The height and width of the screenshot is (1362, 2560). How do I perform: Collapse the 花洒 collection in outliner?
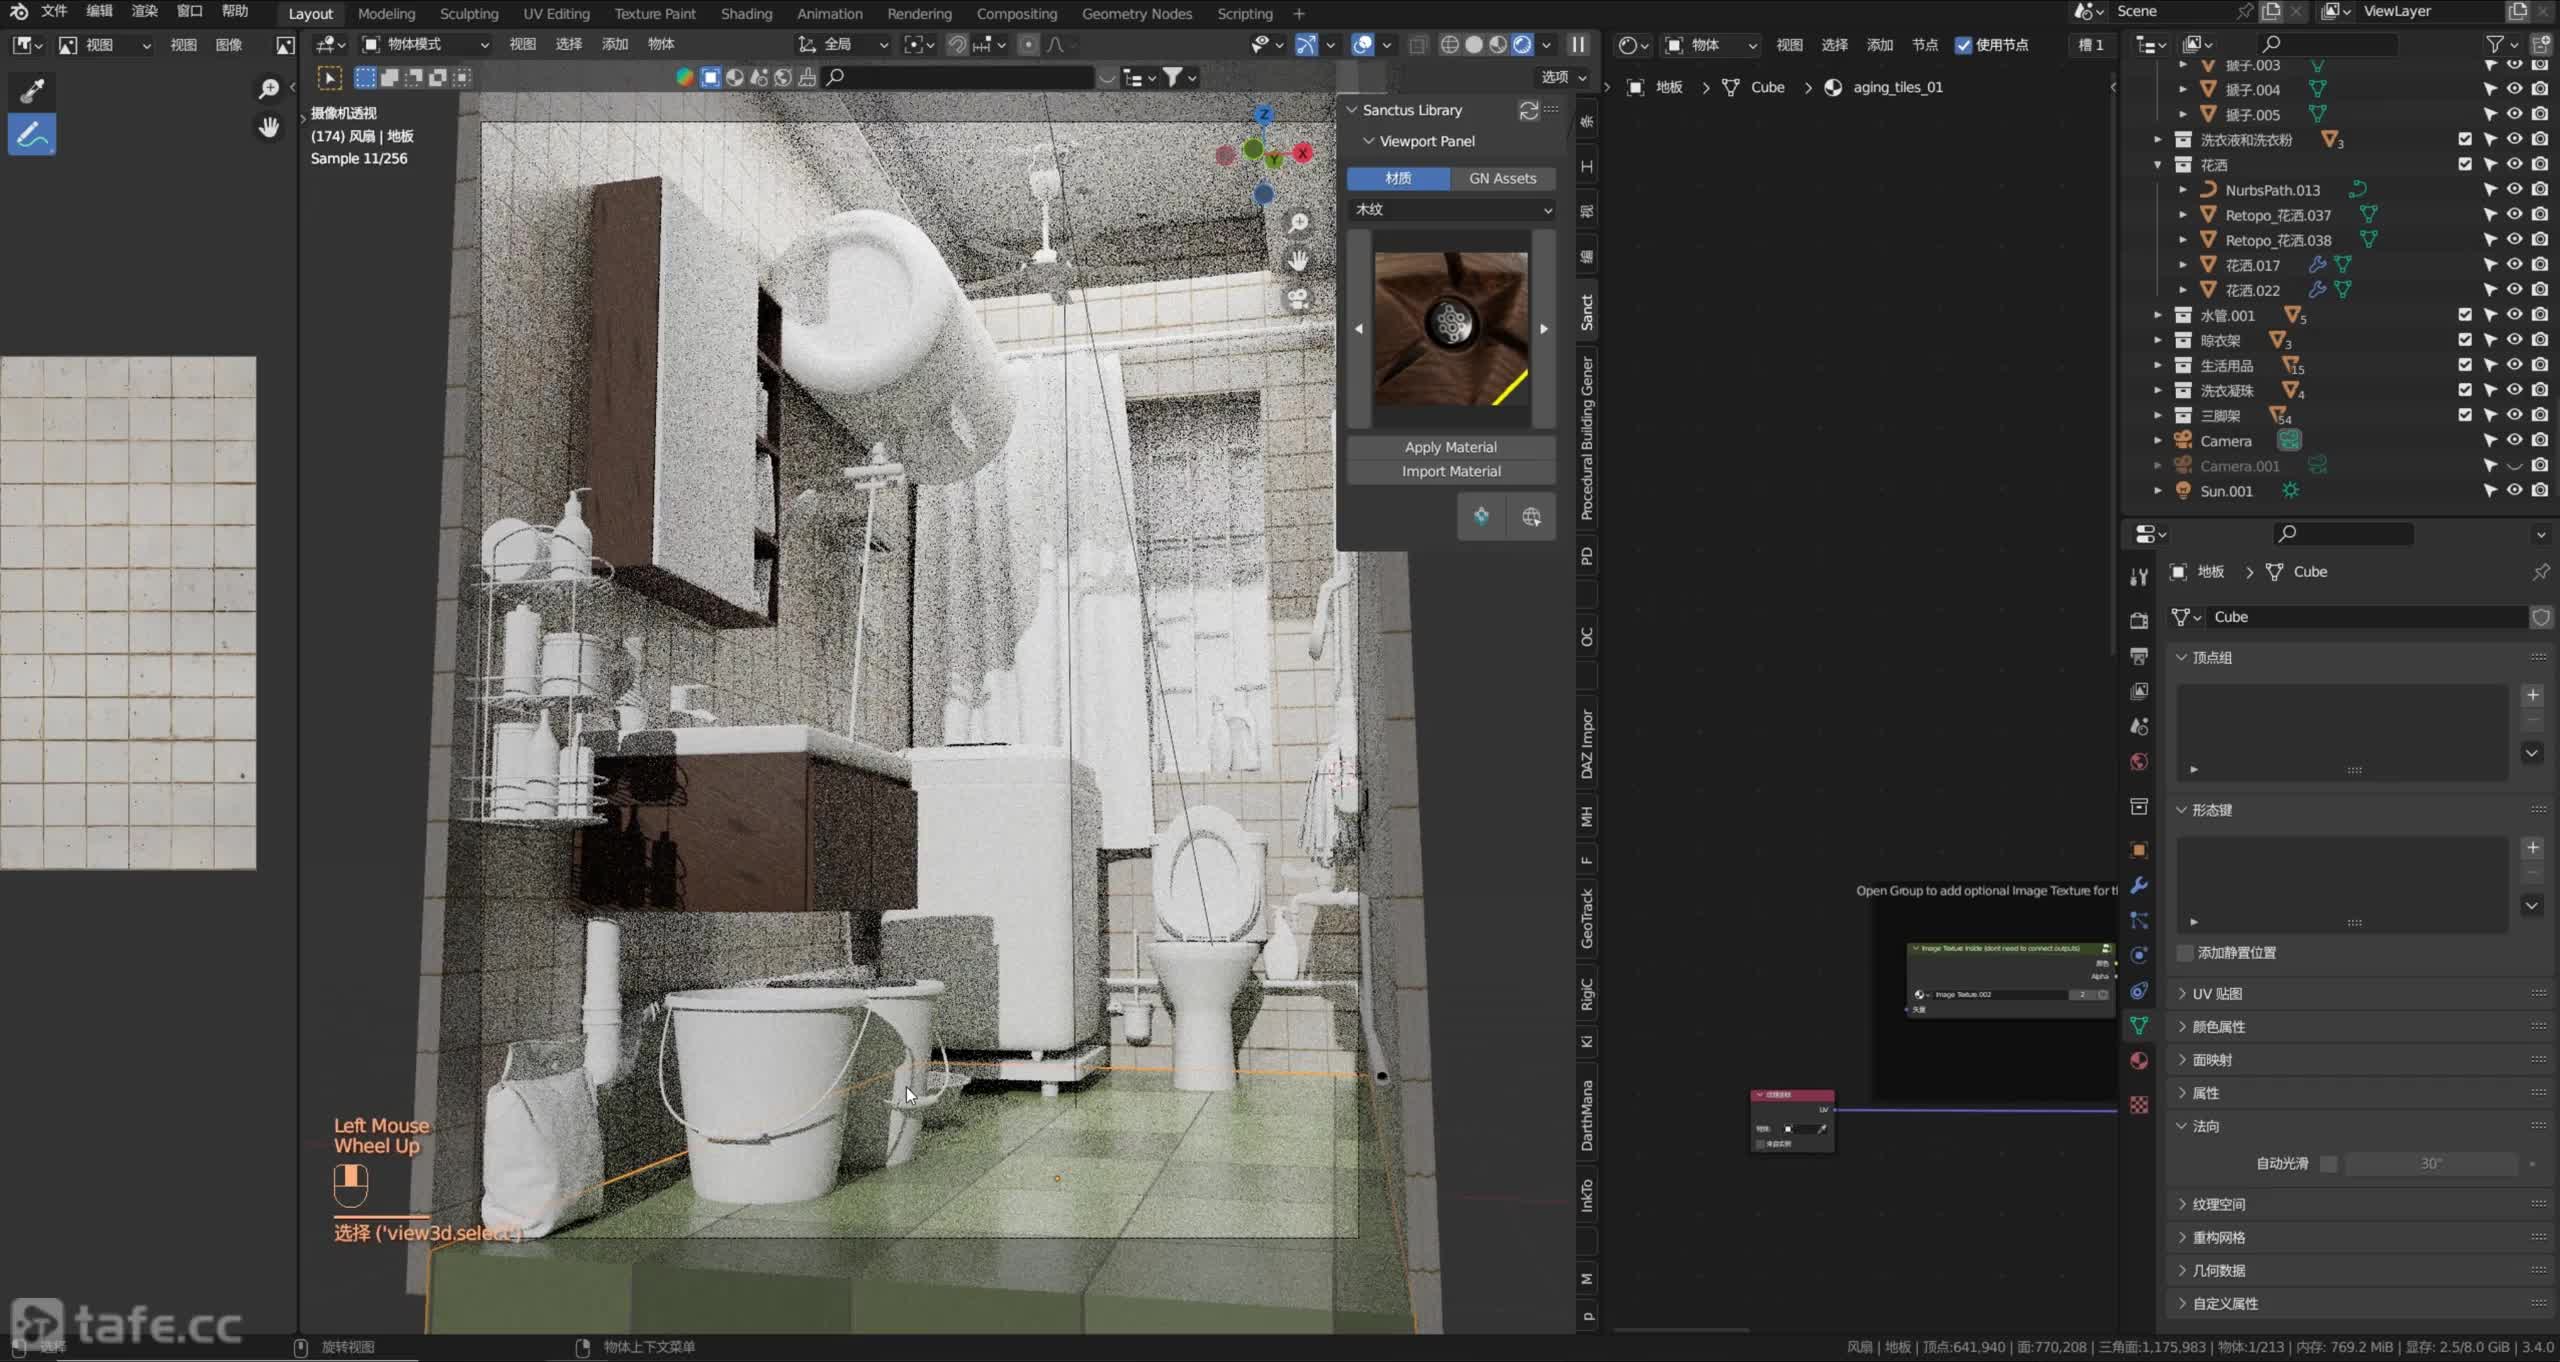click(2158, 165)
